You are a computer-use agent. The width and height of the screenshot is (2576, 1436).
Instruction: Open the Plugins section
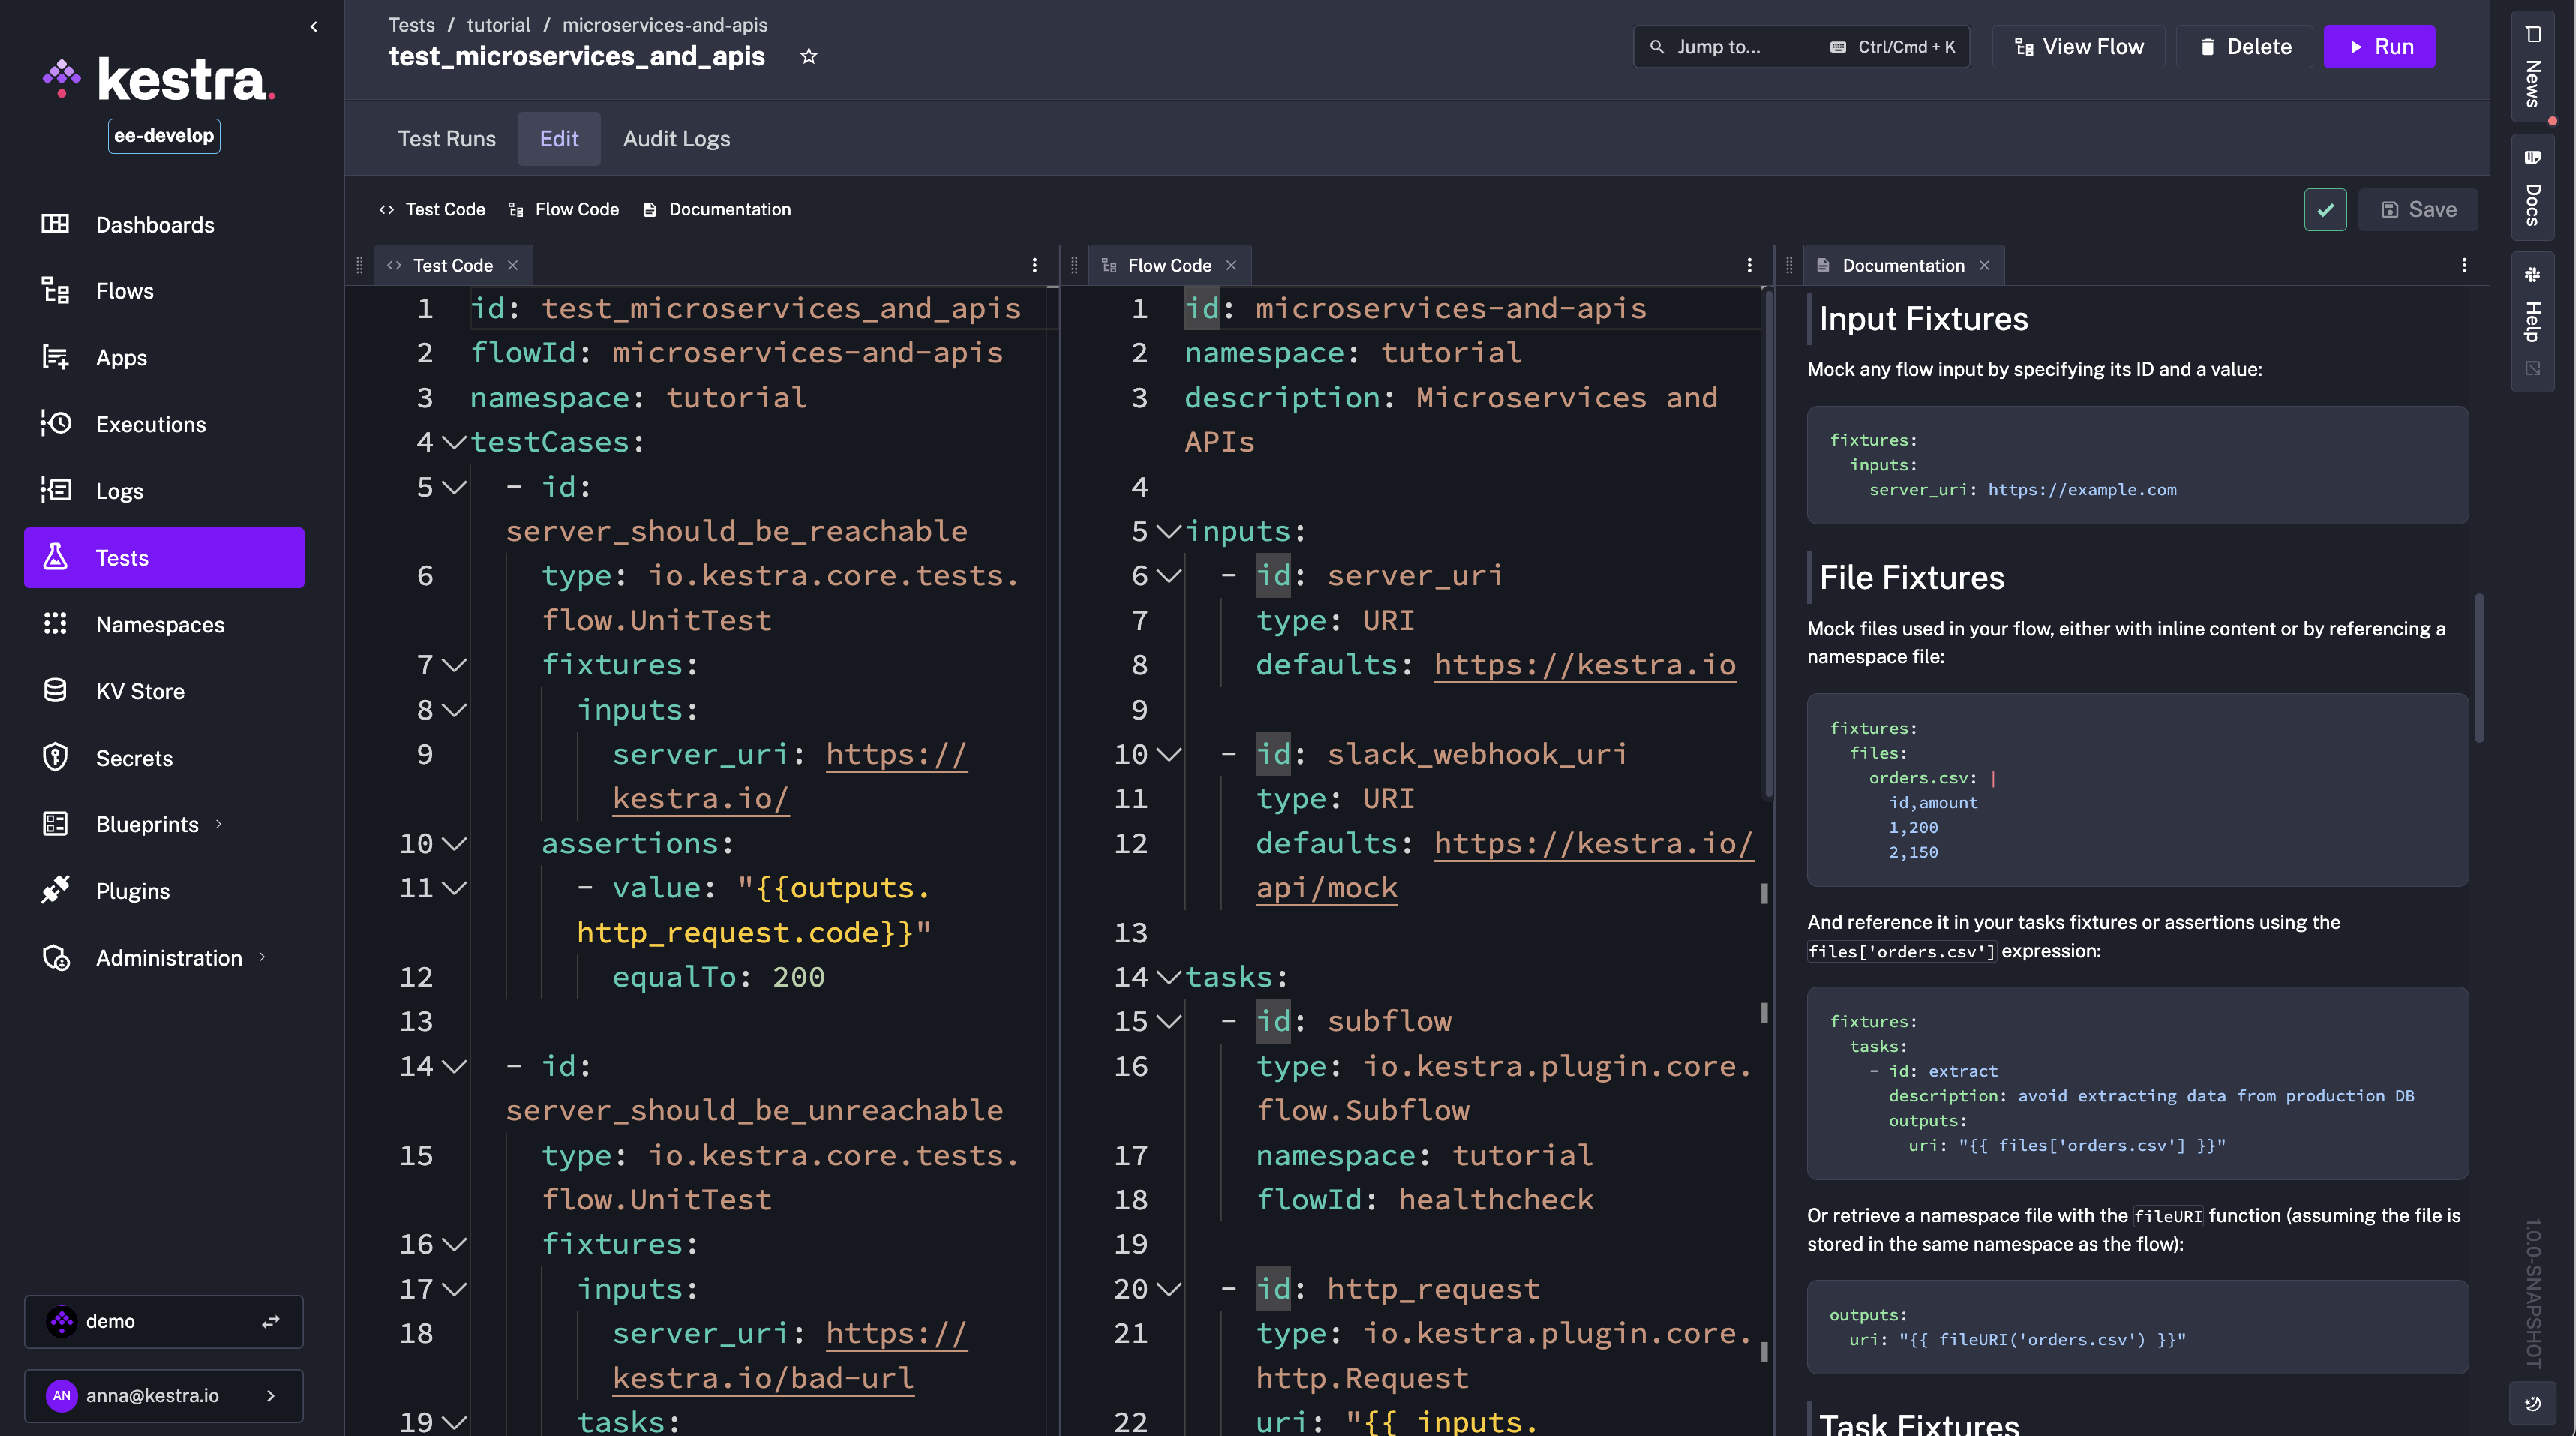pyautogui.click(x=133, y=891)
